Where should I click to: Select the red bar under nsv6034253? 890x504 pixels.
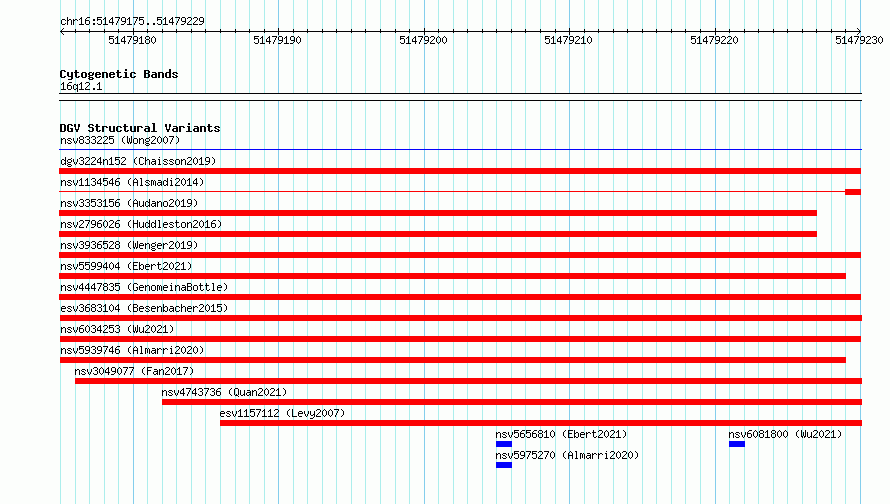pyautogui.click(x=460, y=339)
